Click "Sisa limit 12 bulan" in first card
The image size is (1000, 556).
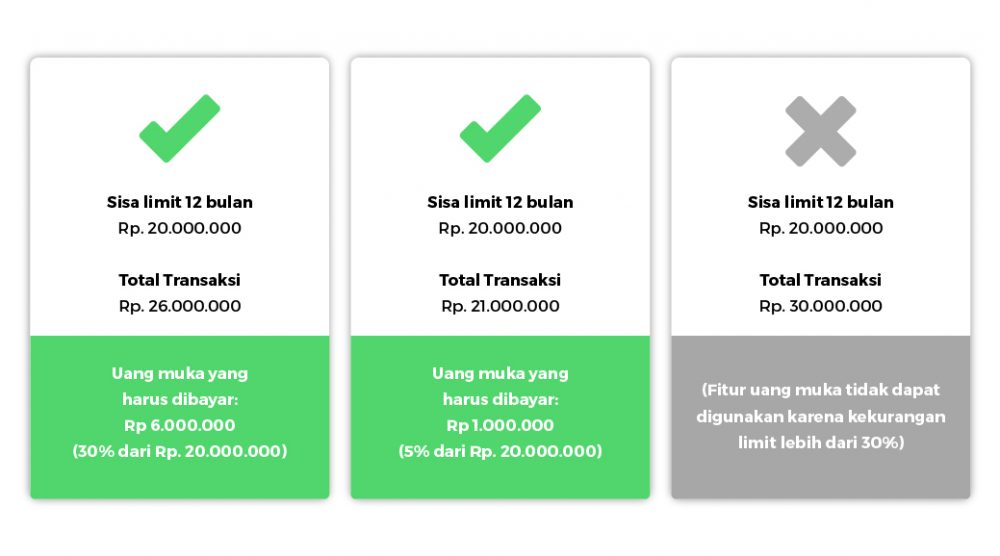(180, 202)
